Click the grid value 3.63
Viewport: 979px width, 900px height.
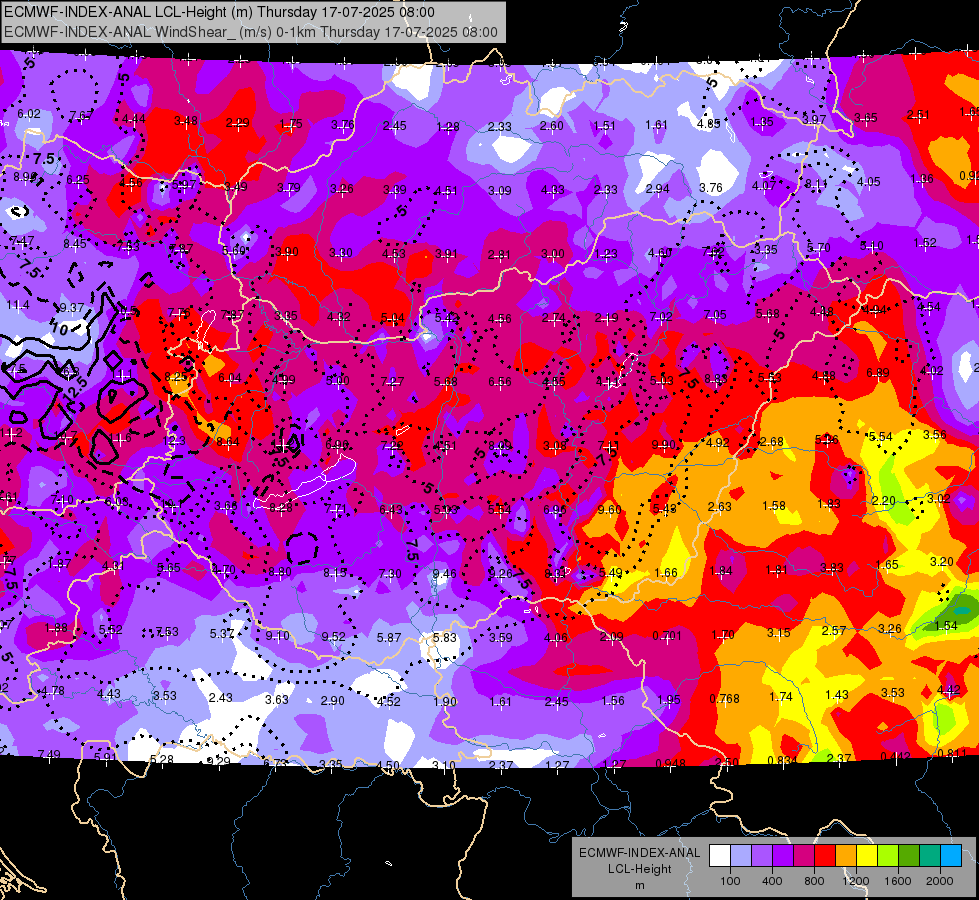point(277,700)
